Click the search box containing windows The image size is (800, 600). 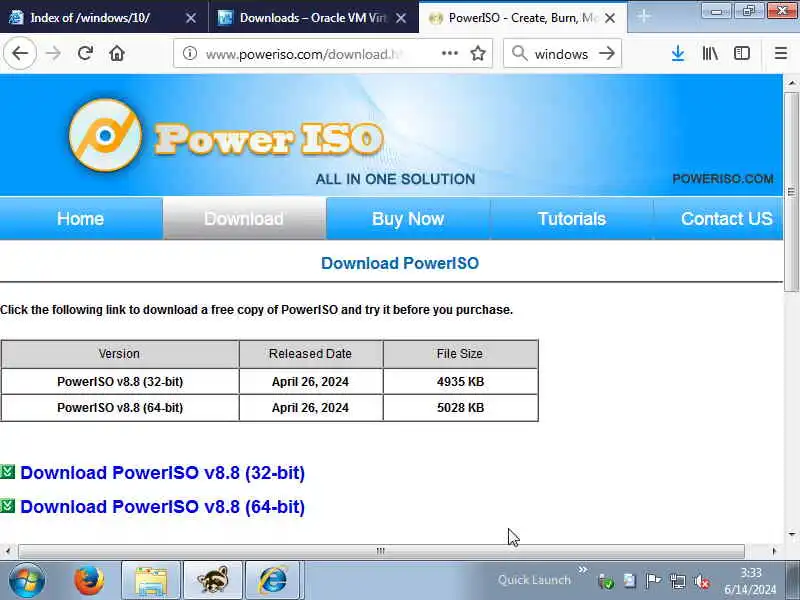561,54
